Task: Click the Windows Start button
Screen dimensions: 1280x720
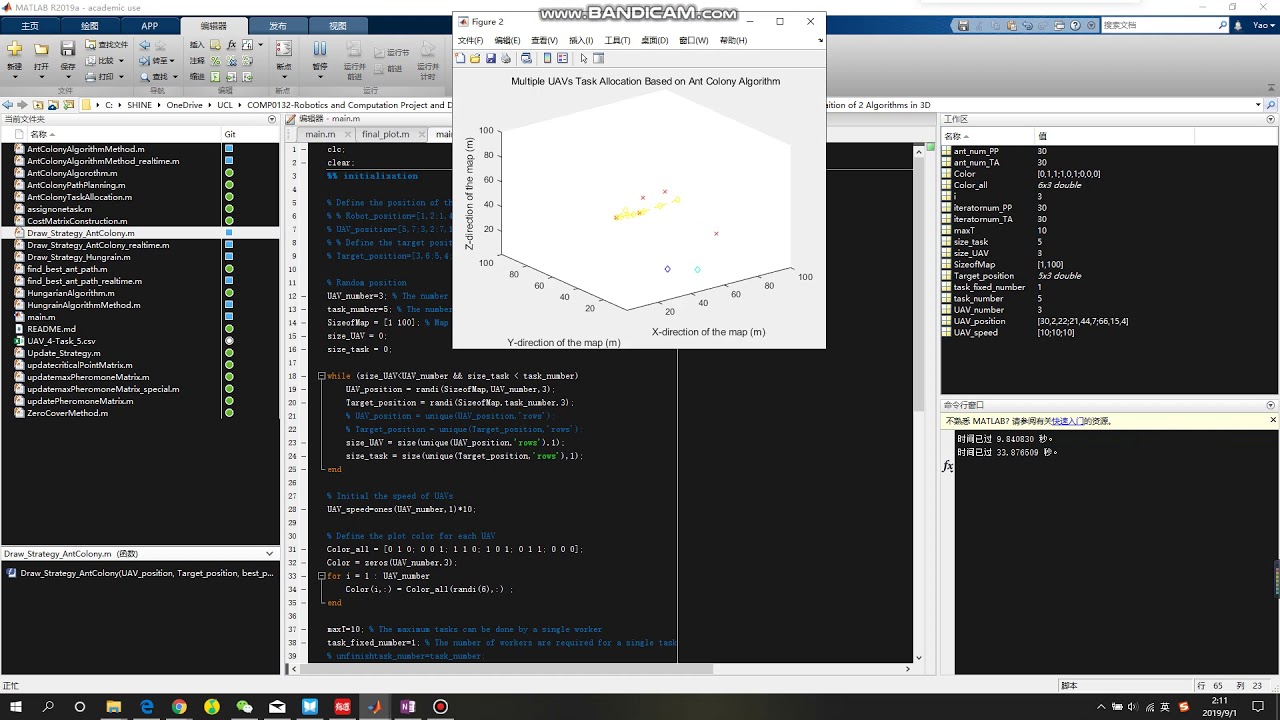Action: tap(14, 706)
